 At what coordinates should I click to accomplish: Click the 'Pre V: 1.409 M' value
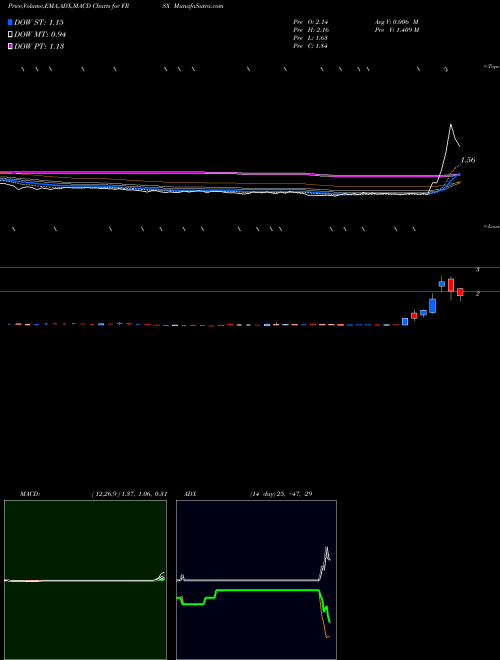(396, 30)
